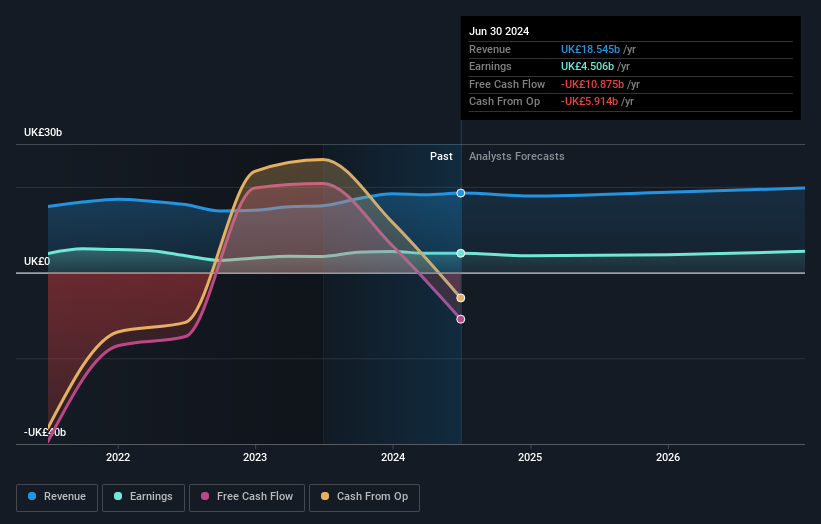
Task: Click the 2023 x-axis label
Action: click(255, 458)
